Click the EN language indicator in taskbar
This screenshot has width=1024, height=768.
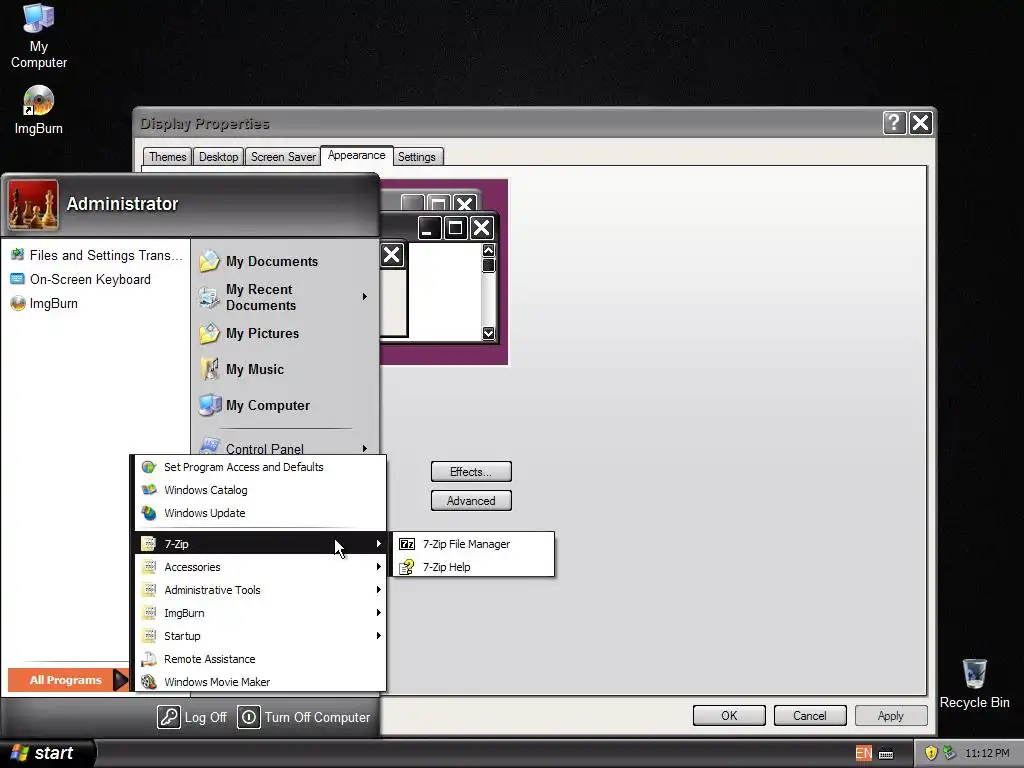[863, 753]
